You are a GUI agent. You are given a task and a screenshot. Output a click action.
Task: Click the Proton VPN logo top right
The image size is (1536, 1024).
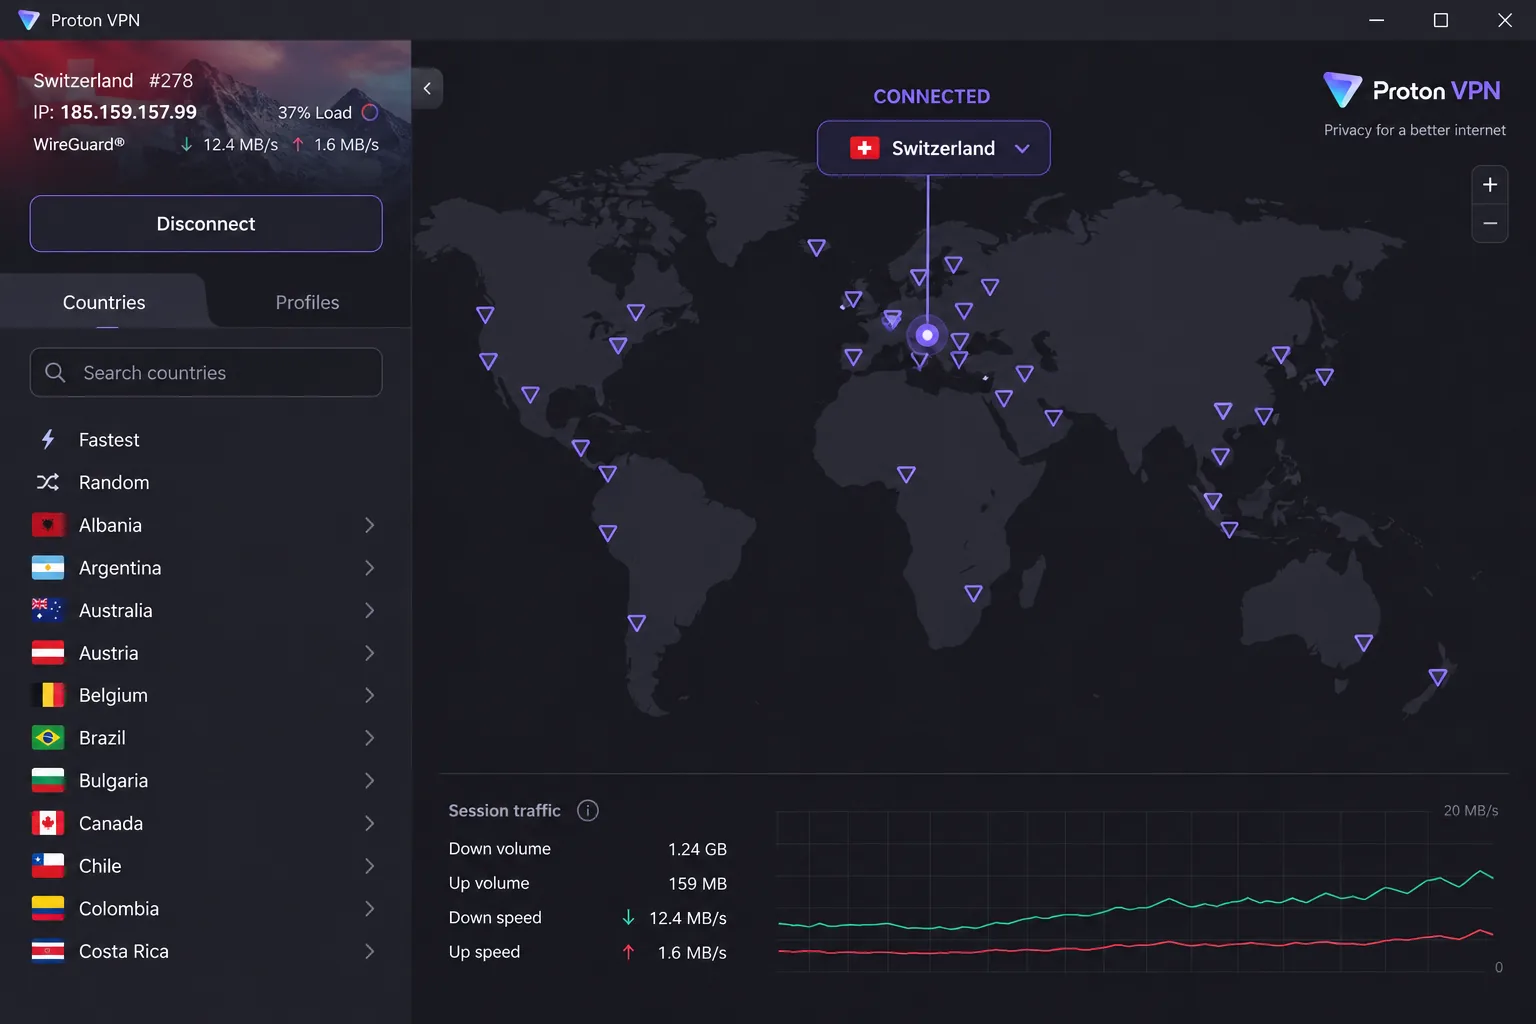point(1412,91)
